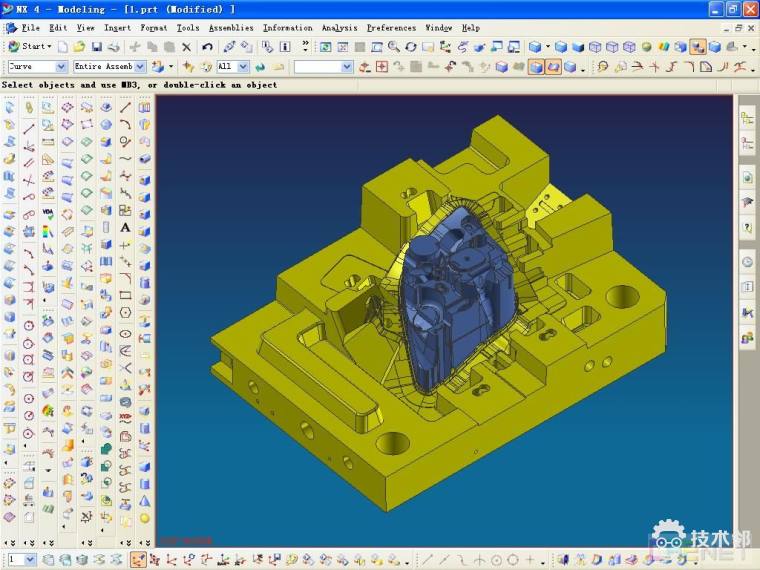
Task: Activate the Rotate view tool
Action: [x=411, y=47]
